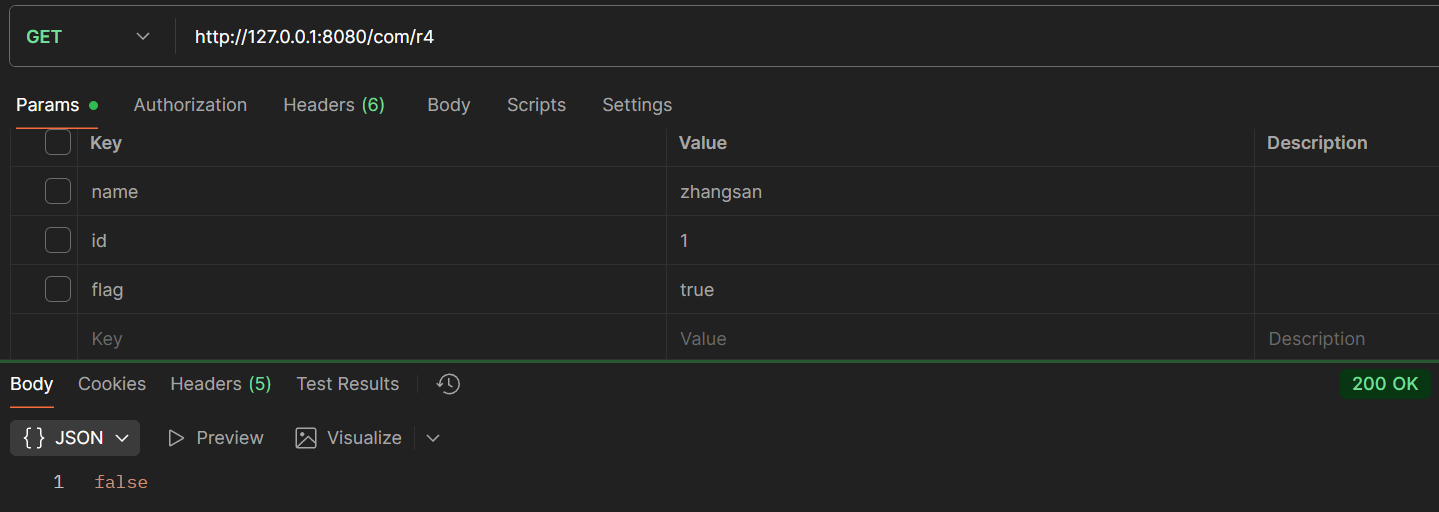Screen dimensions: 1439x512
Task: Switch to the Authorization tab
Action: click(190, 105)
